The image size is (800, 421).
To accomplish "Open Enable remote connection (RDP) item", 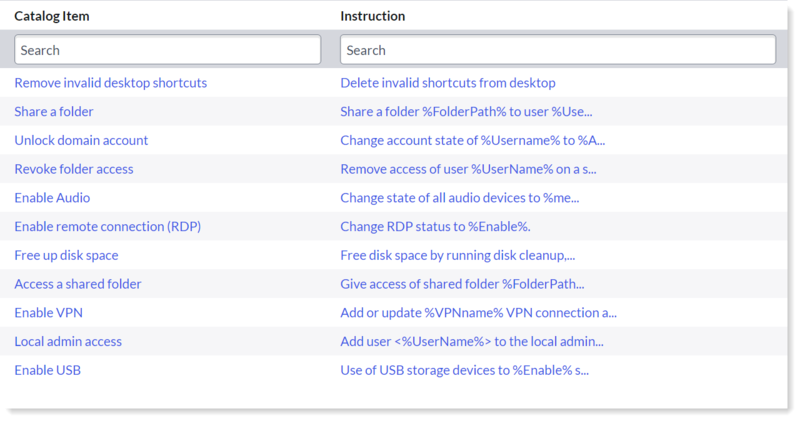I will click(x=108, y=226).
